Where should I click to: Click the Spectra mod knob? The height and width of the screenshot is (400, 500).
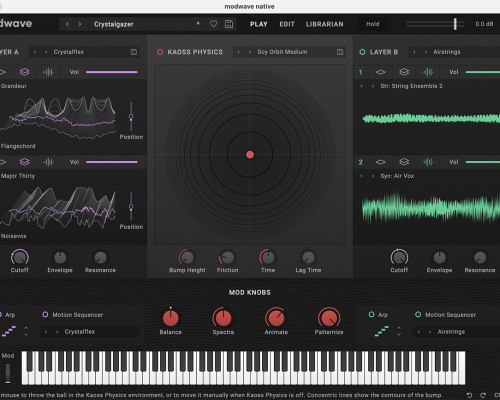click(223, 317)
